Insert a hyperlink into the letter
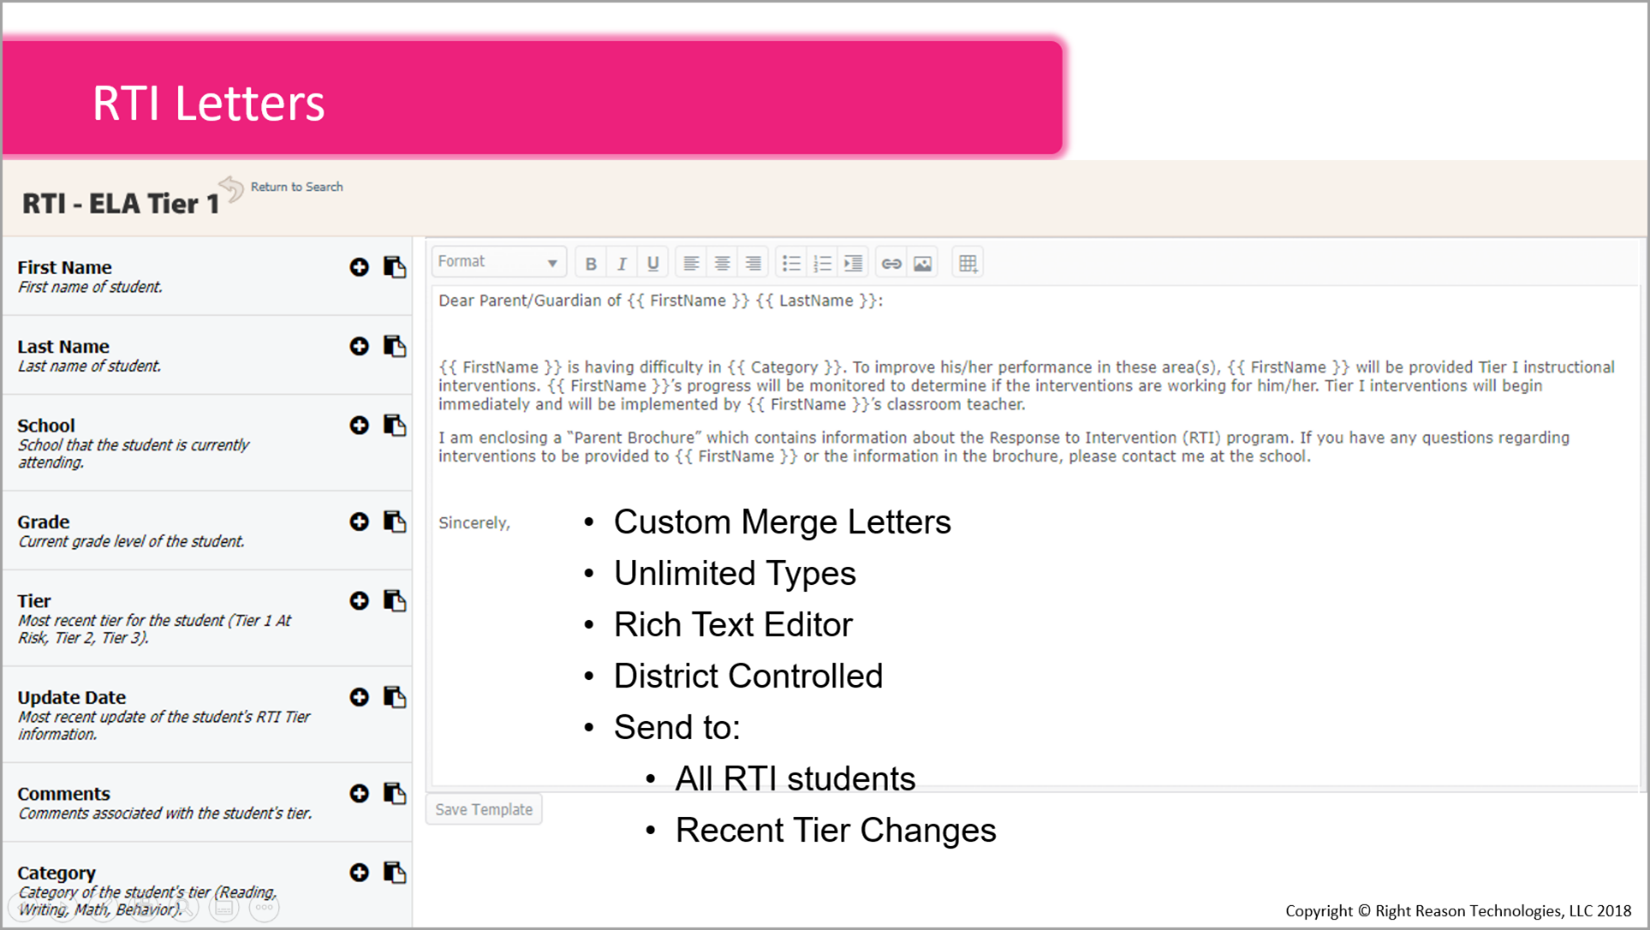Image resolution: width=1650 pixels, height=930 pixels. [891, 261]
